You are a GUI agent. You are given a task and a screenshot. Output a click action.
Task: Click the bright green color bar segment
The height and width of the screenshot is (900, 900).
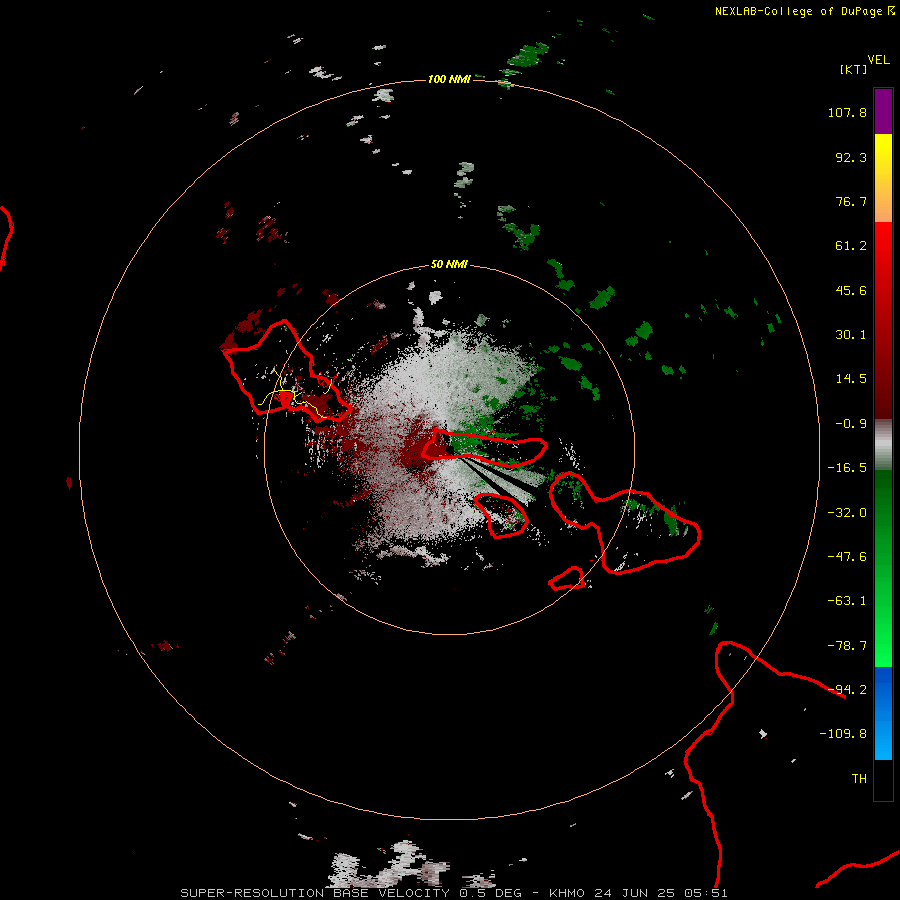[883, 568]
